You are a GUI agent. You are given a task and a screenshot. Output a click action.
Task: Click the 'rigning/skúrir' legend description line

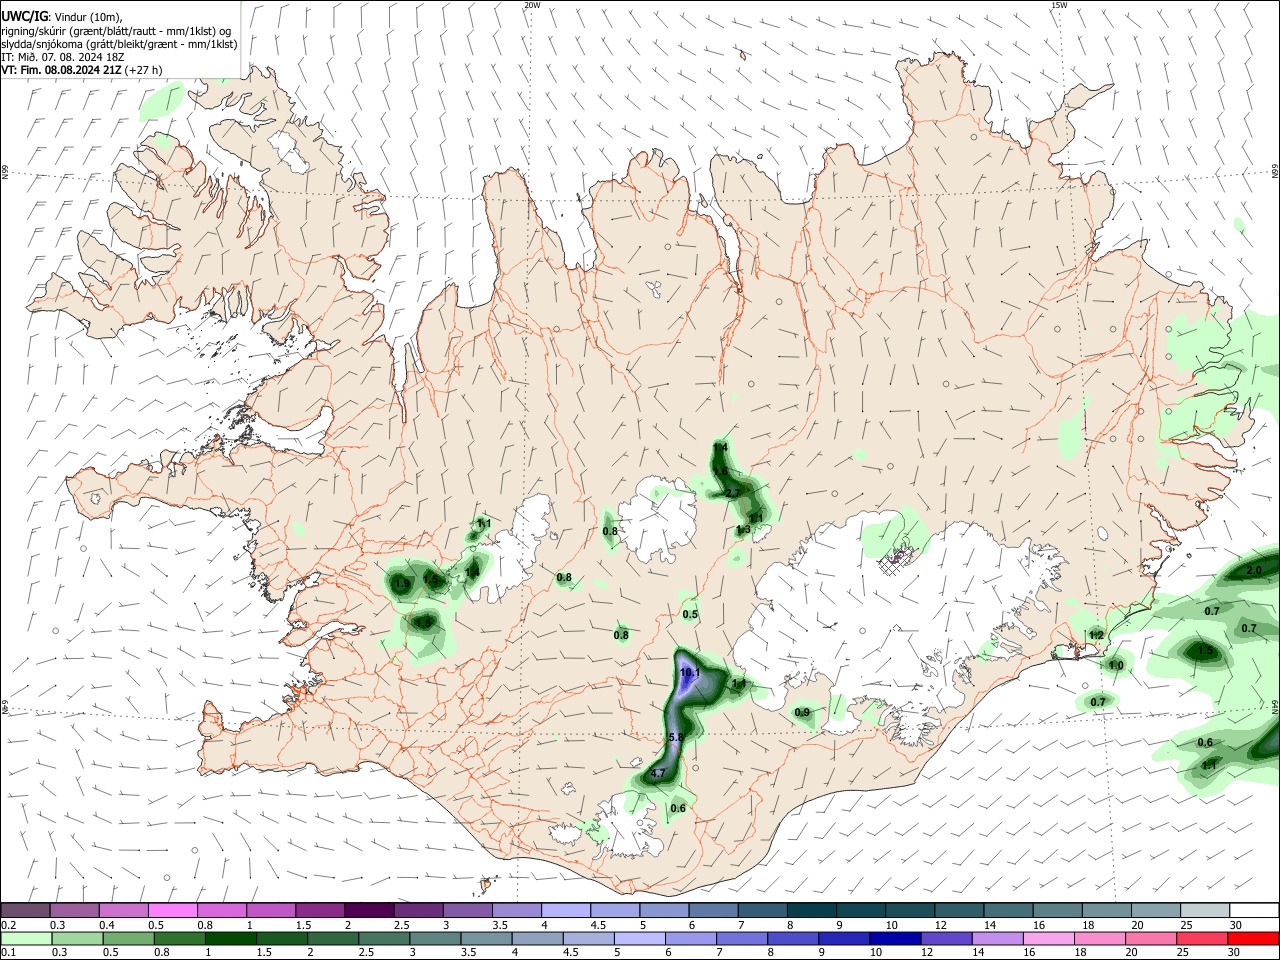coord(116,31)
